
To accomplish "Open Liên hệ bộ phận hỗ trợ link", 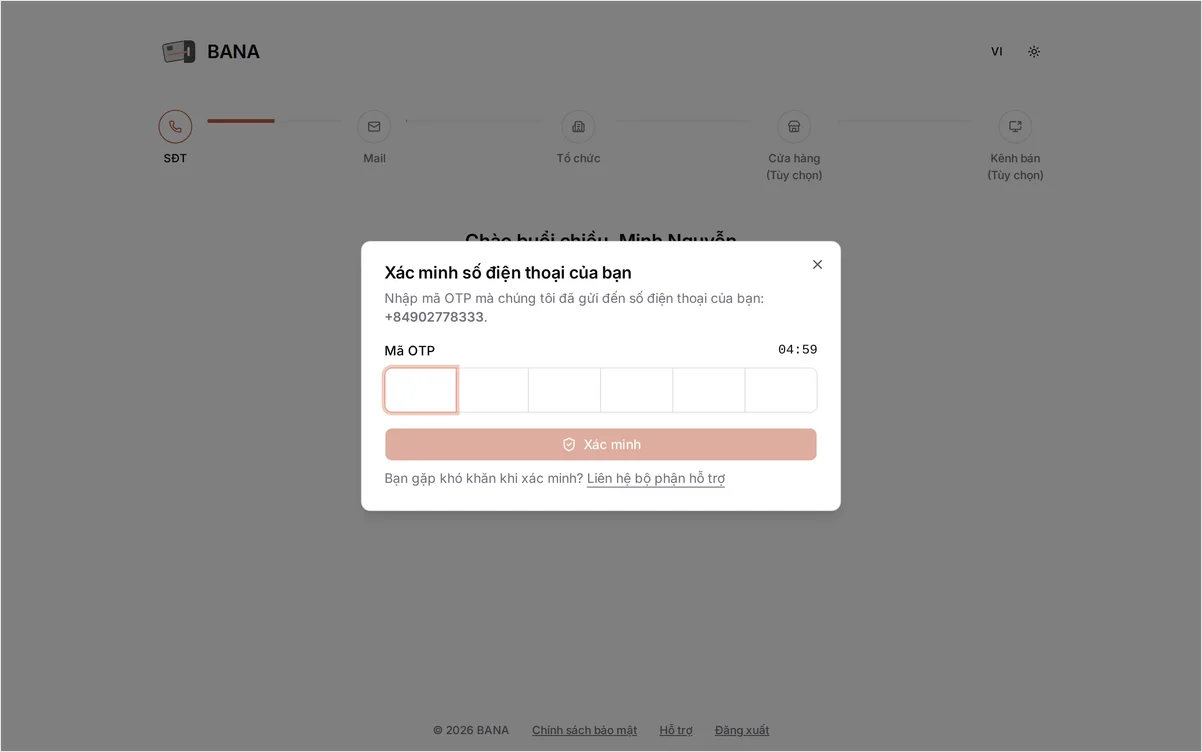I will pos(656,479).
